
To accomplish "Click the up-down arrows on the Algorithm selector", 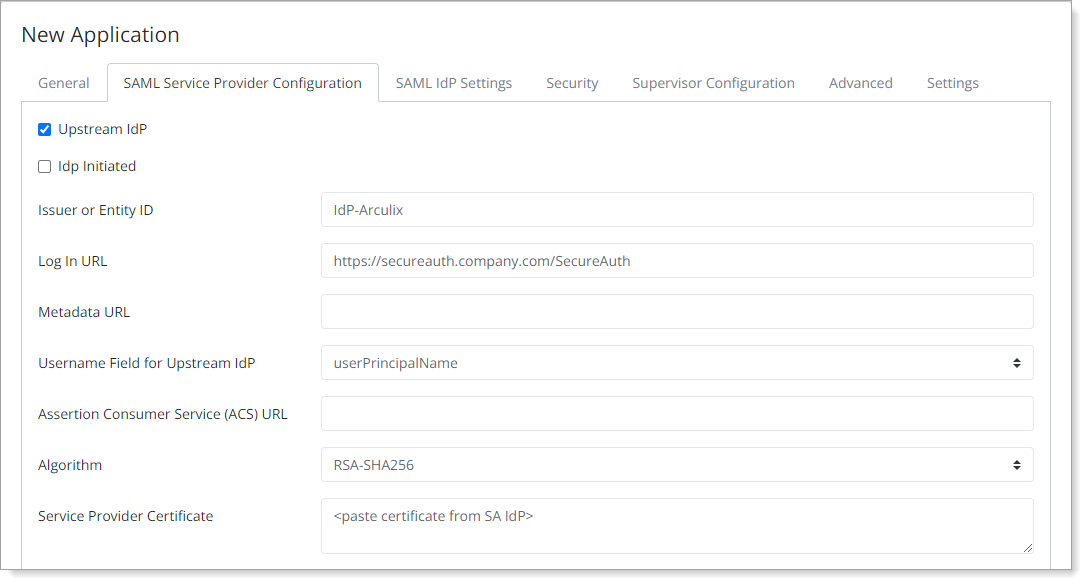I will point(1019,464).
